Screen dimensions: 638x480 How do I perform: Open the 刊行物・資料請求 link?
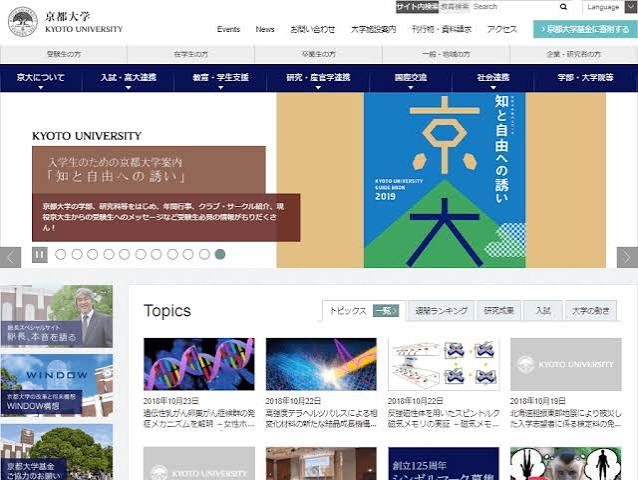pos(441,29)
